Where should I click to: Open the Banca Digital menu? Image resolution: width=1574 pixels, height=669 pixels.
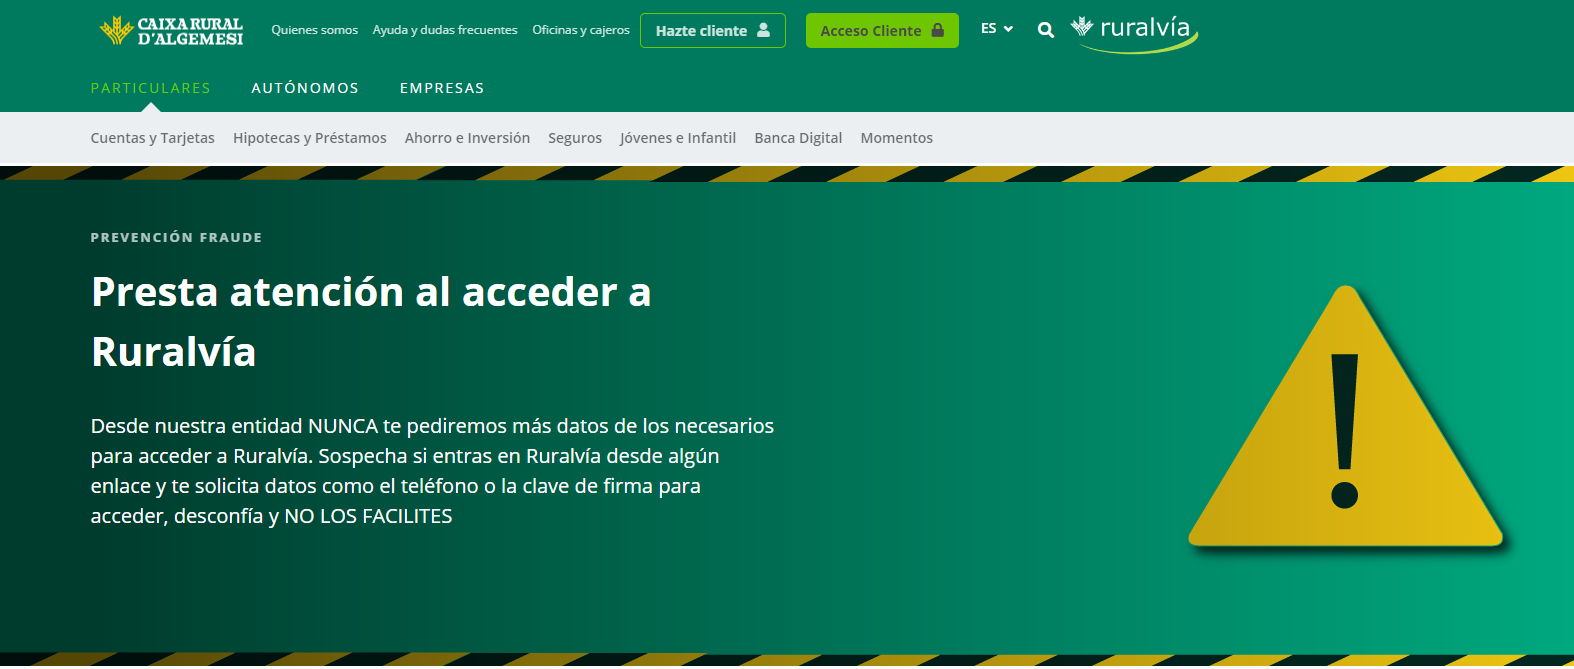pyautogui.click(x=798, y=138)
